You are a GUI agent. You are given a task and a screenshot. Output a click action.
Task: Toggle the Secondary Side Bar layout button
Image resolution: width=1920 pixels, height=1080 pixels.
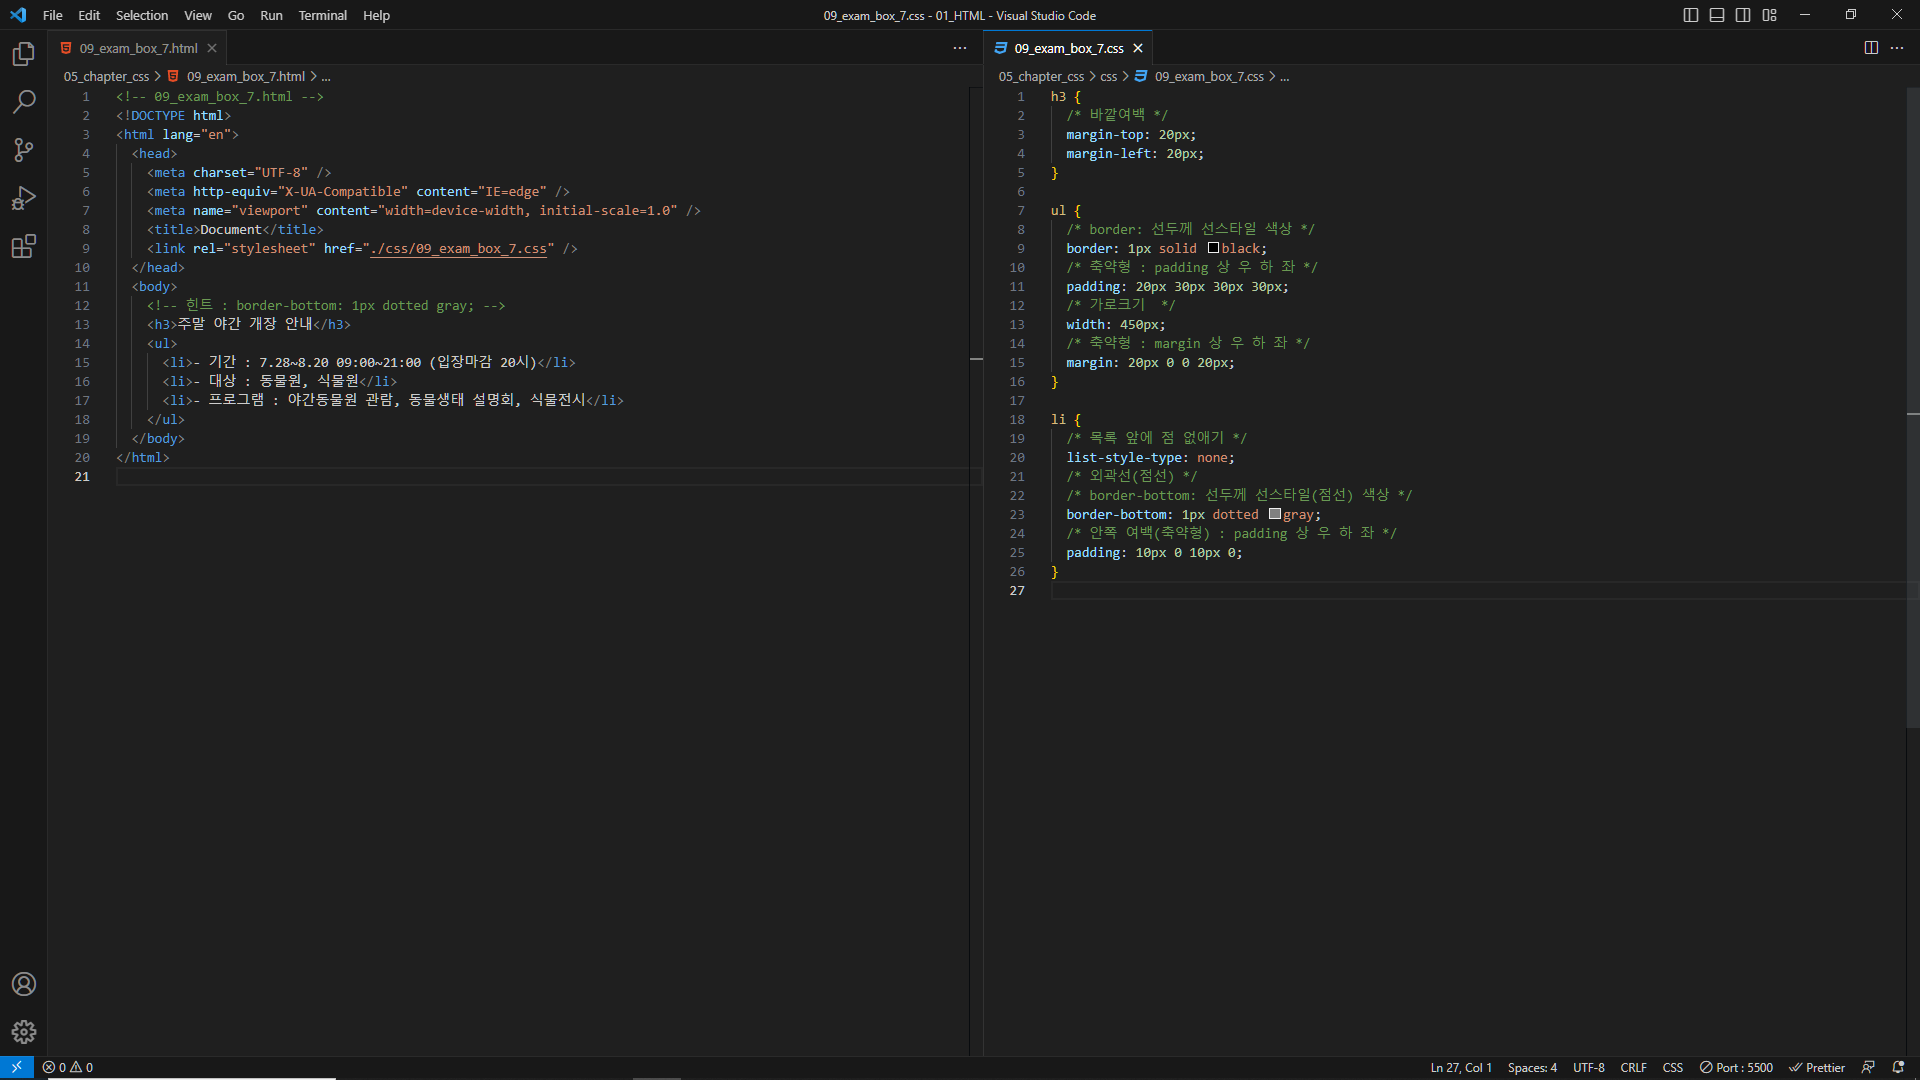coord(1743,15)
